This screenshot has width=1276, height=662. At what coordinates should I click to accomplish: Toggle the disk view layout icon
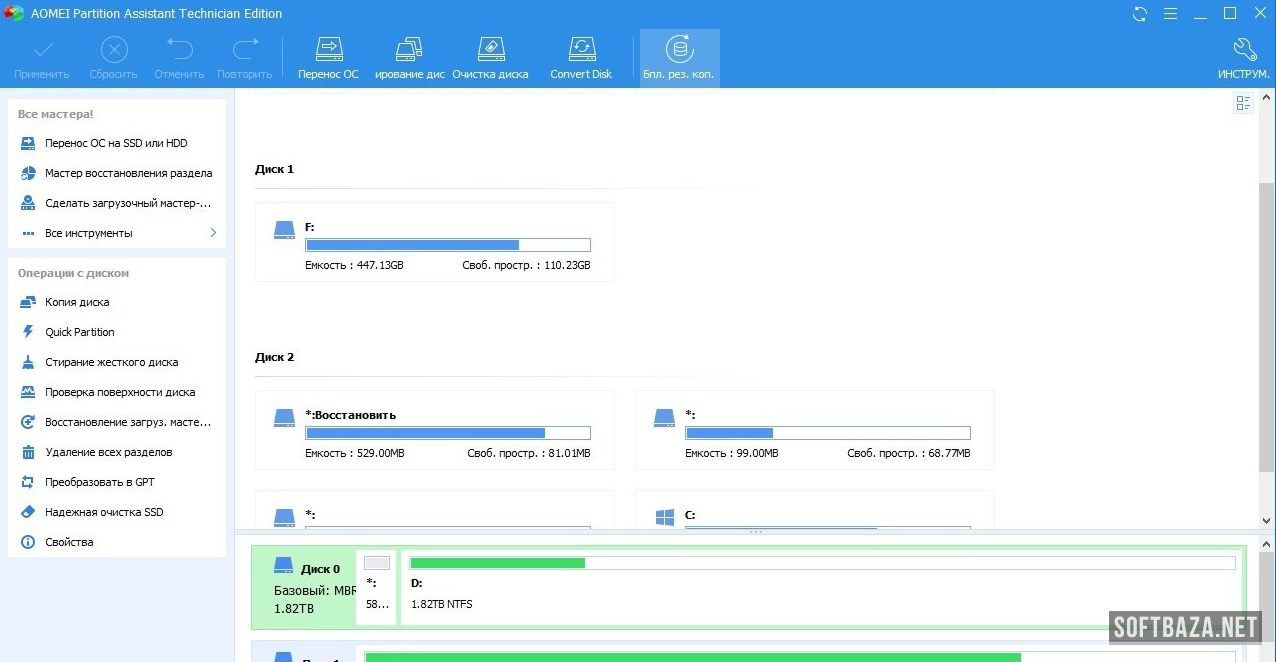pyautogui.click(x=1243, y=103)
